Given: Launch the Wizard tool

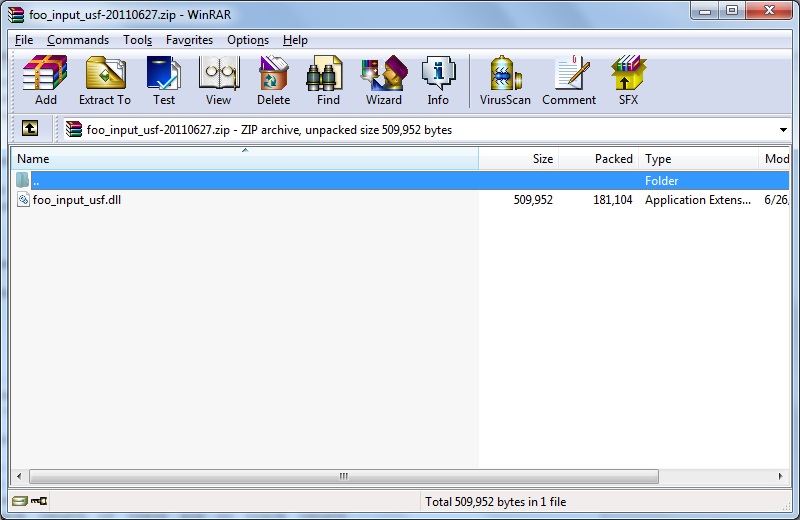Looking at the screenshot, I should (x=384, y=80).
